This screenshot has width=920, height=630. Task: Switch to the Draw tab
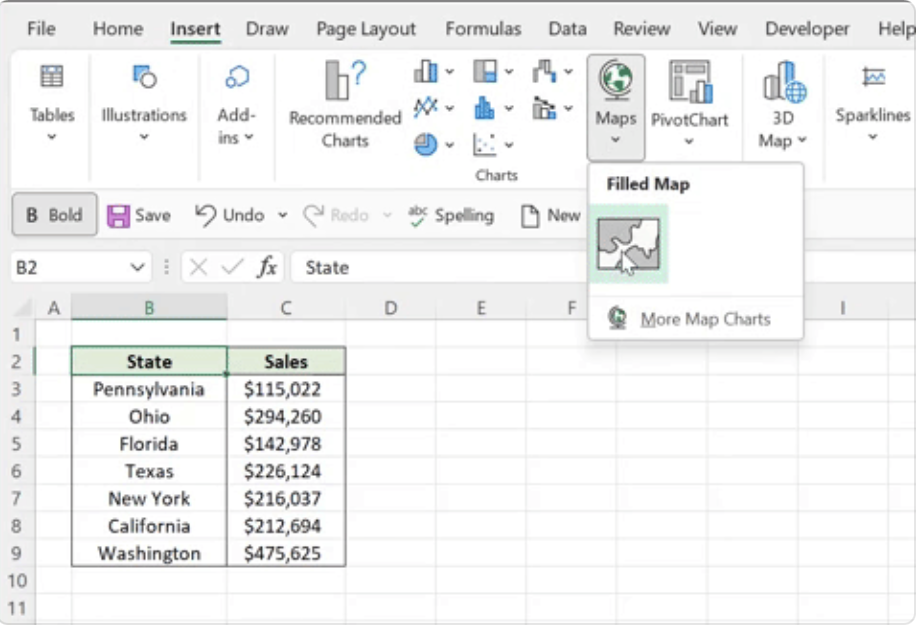(x=267, y=28)
